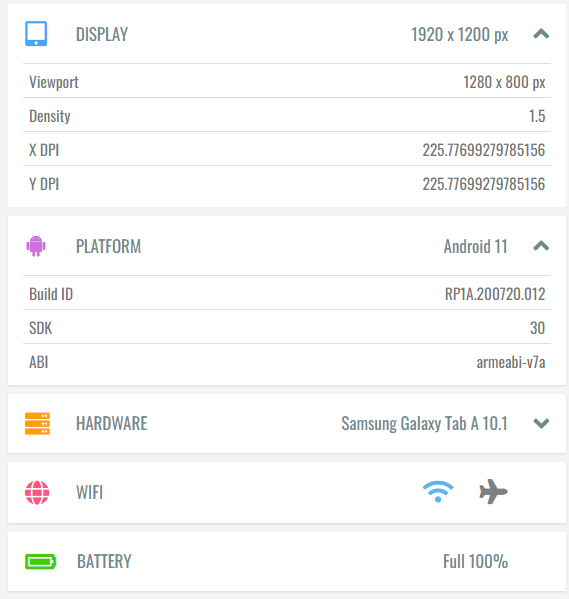Collapse the Display section chevron
Screen dimensions: 569x599
point(541,34)
